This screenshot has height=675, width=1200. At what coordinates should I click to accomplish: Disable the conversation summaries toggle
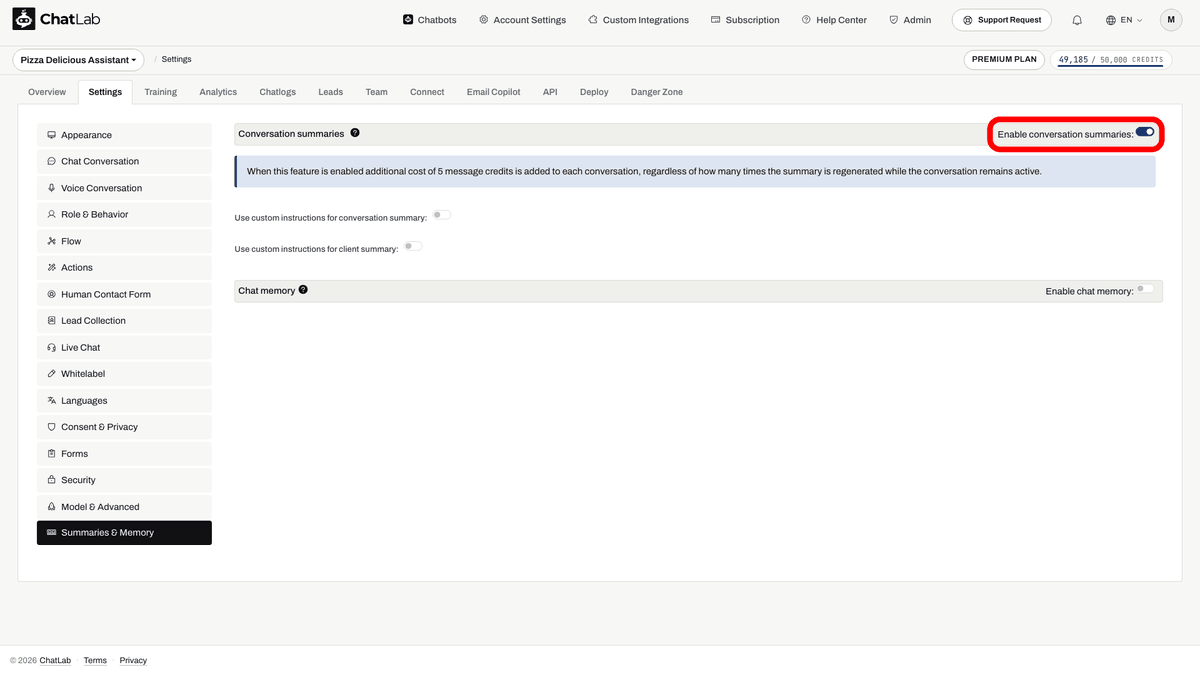pyautogui.click(x=1145, y=132)
